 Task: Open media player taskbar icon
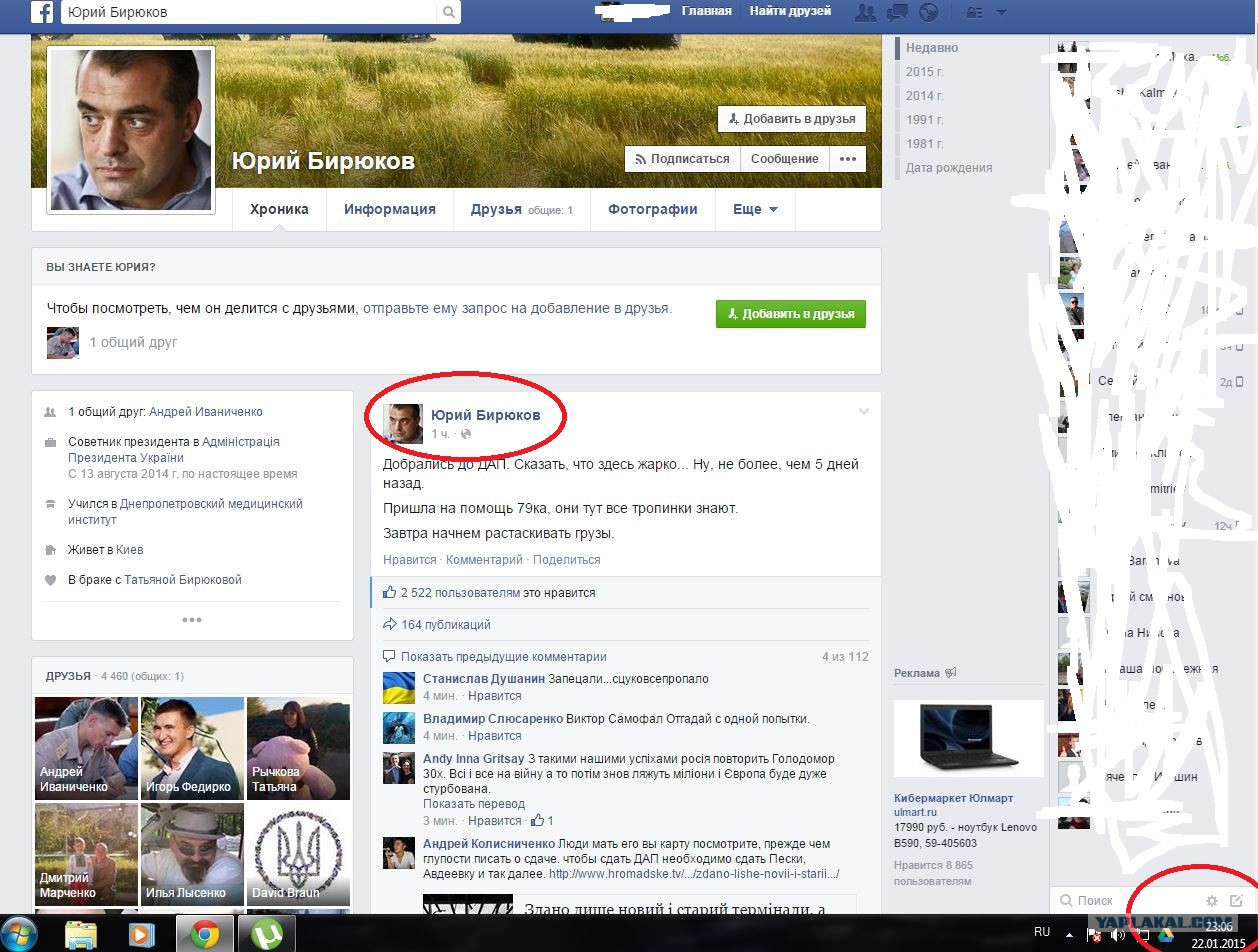click(142, 935)
